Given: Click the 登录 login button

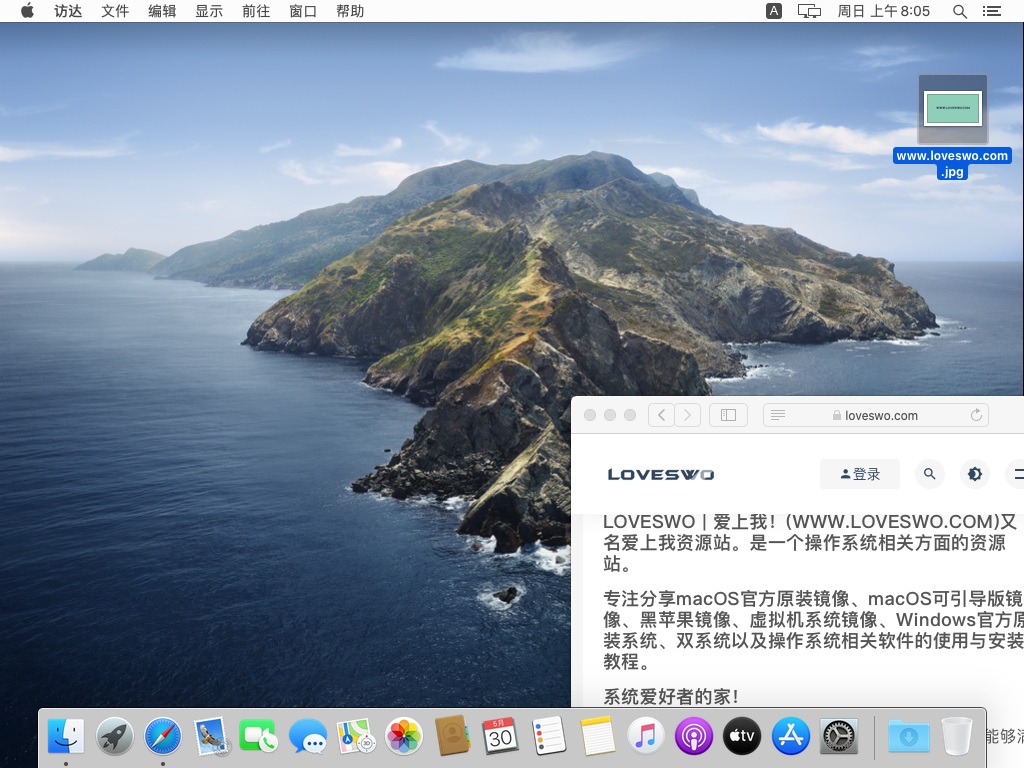Looking at the screenshot, I should pos(859,474).
